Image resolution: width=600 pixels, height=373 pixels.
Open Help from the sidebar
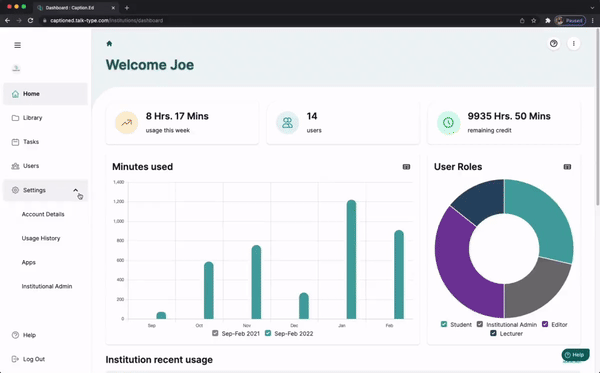pos(24,335)
